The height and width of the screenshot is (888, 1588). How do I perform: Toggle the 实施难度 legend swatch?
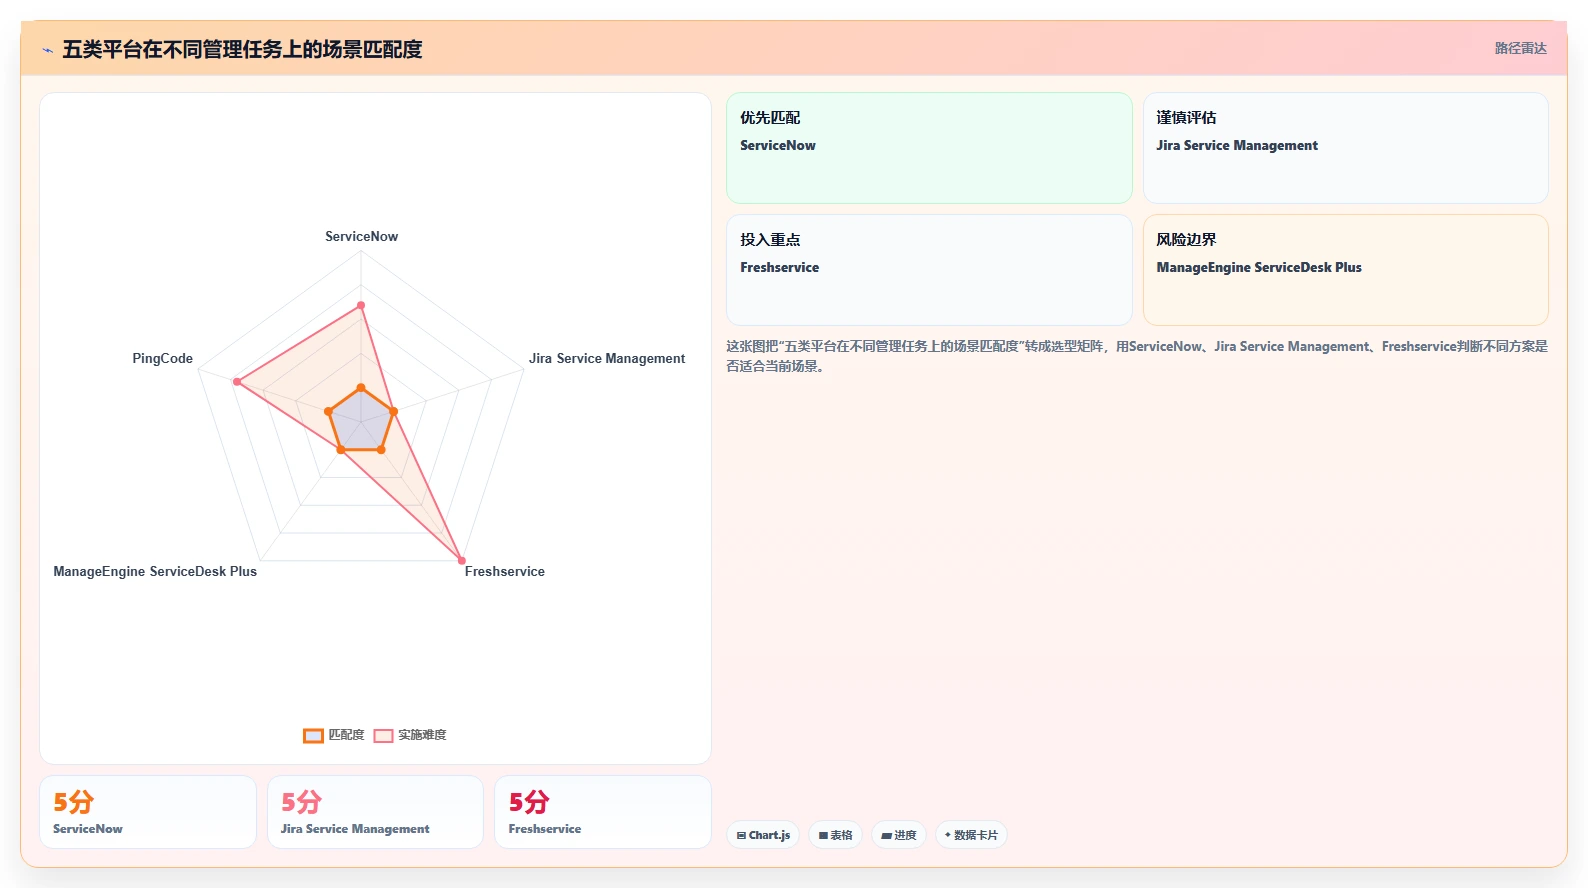[x=383, y=736]
